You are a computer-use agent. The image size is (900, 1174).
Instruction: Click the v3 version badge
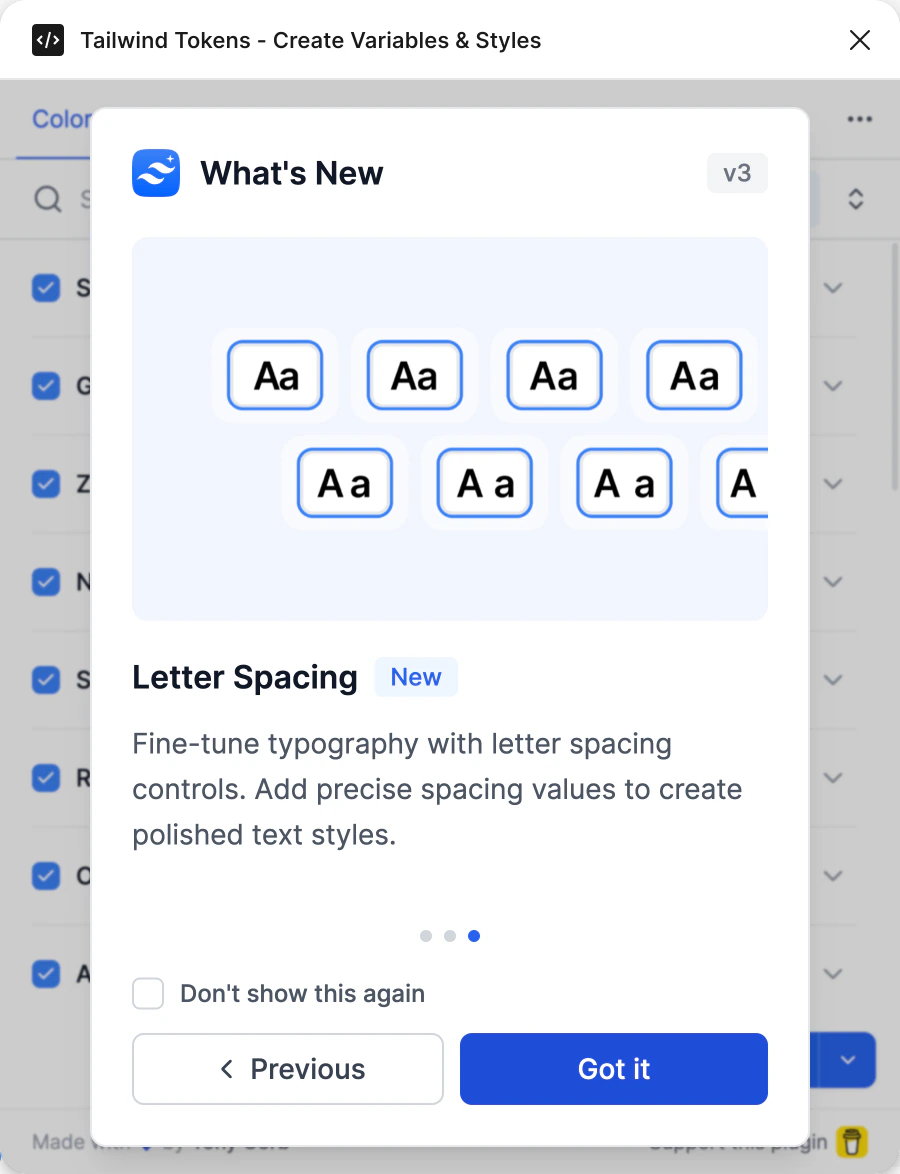tap(738, 173)
